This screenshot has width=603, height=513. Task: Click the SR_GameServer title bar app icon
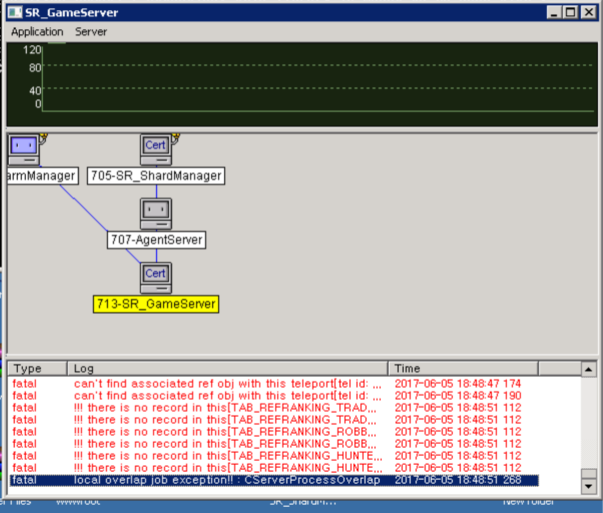15,11
